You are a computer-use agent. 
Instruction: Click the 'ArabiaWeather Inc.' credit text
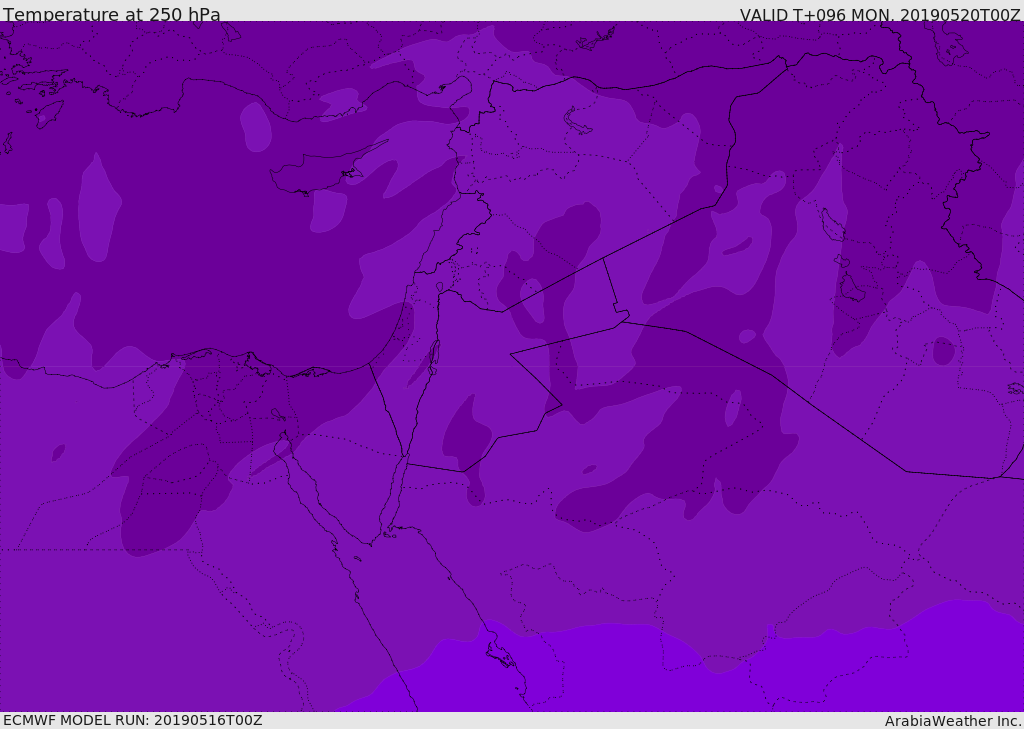point(952,721)
